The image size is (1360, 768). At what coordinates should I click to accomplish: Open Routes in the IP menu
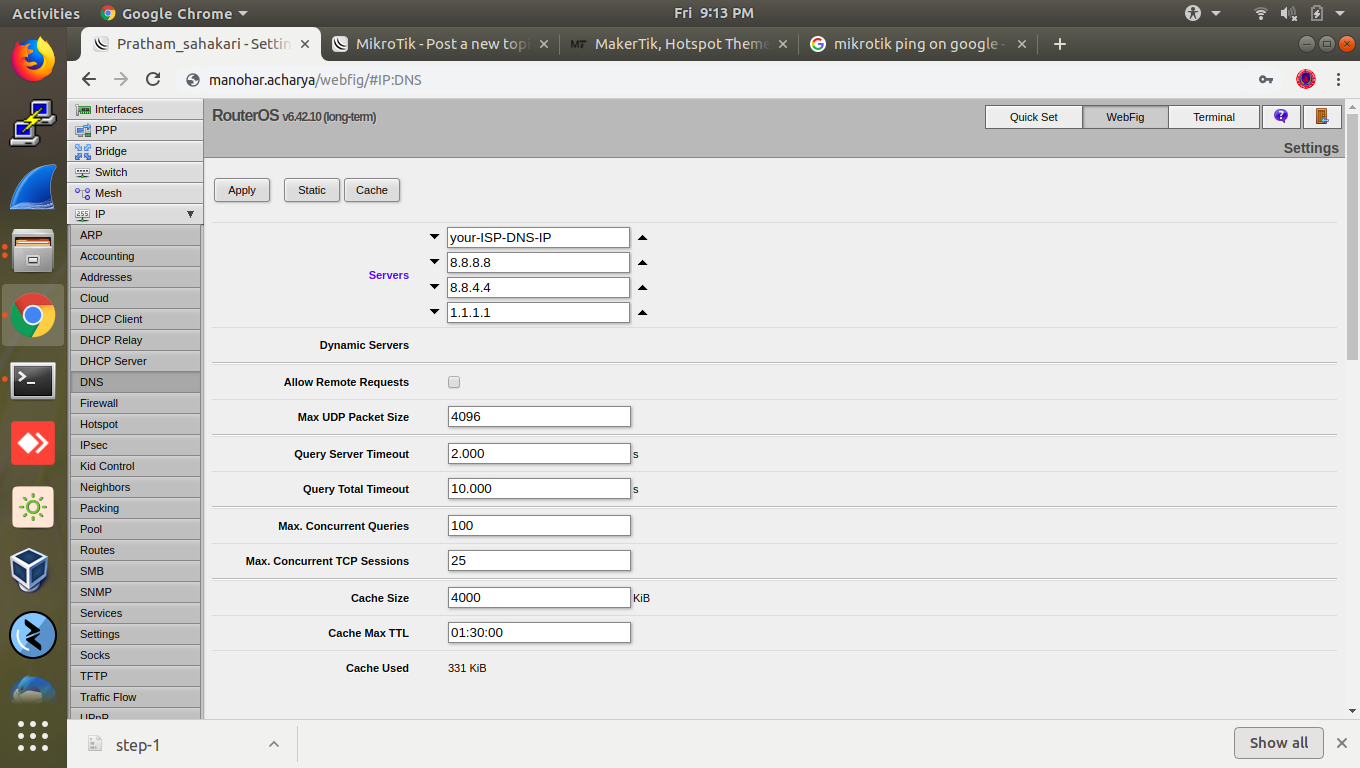(135, 550)
